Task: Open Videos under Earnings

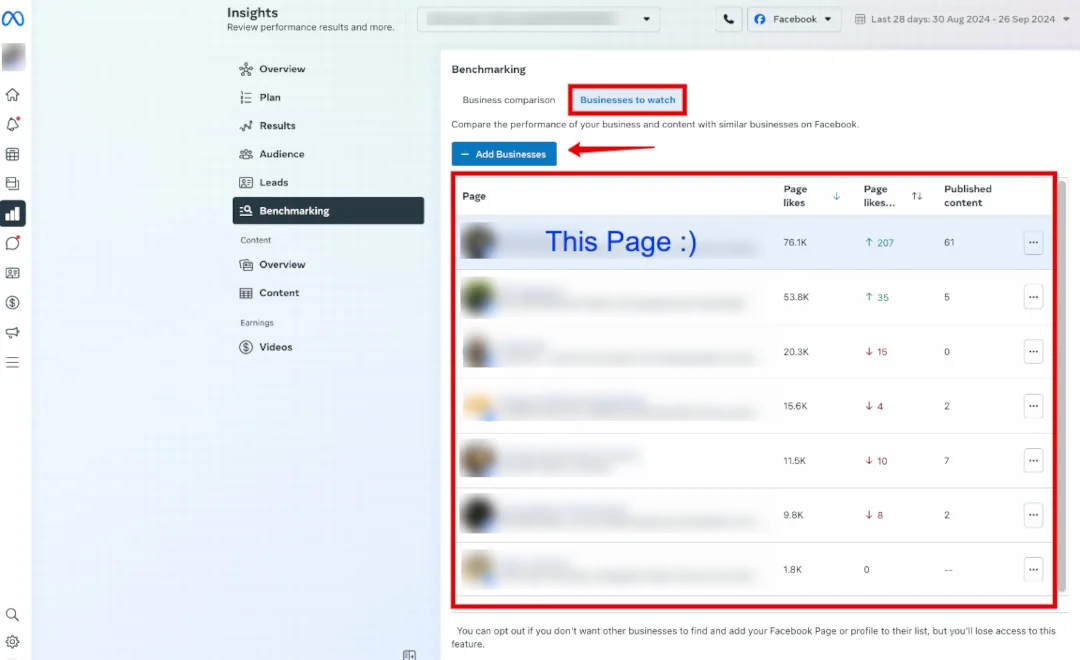Action: point(329,347)
